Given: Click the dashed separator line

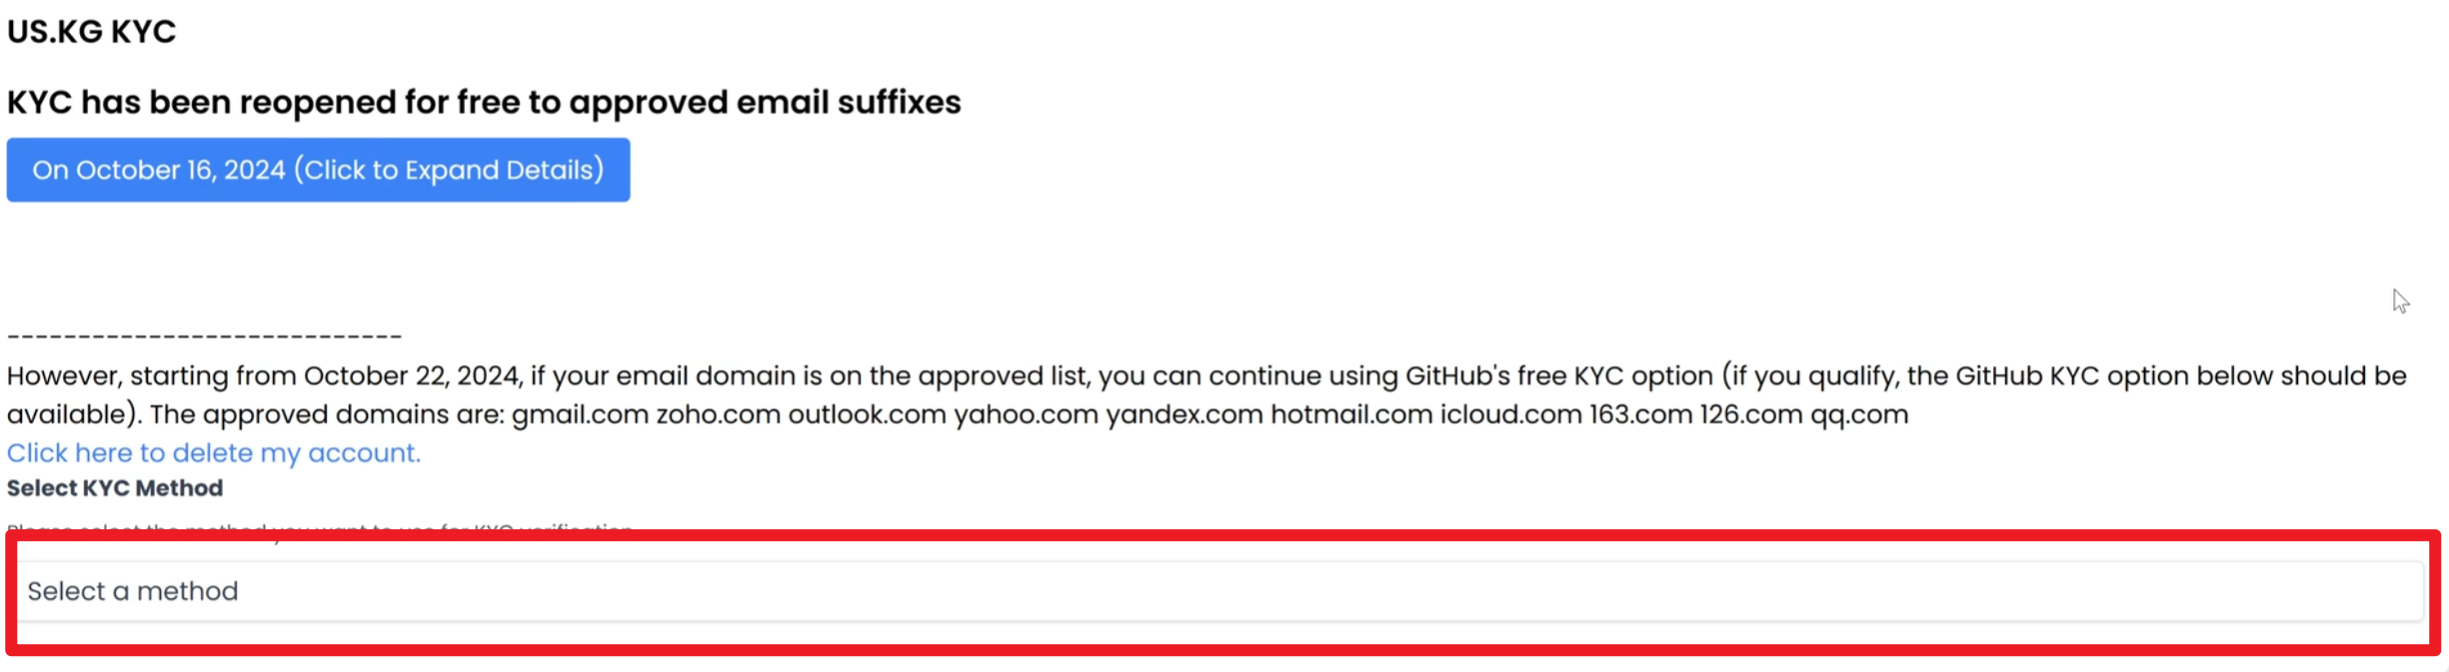Looking at the screenshot, I should [x=204, y=337].
